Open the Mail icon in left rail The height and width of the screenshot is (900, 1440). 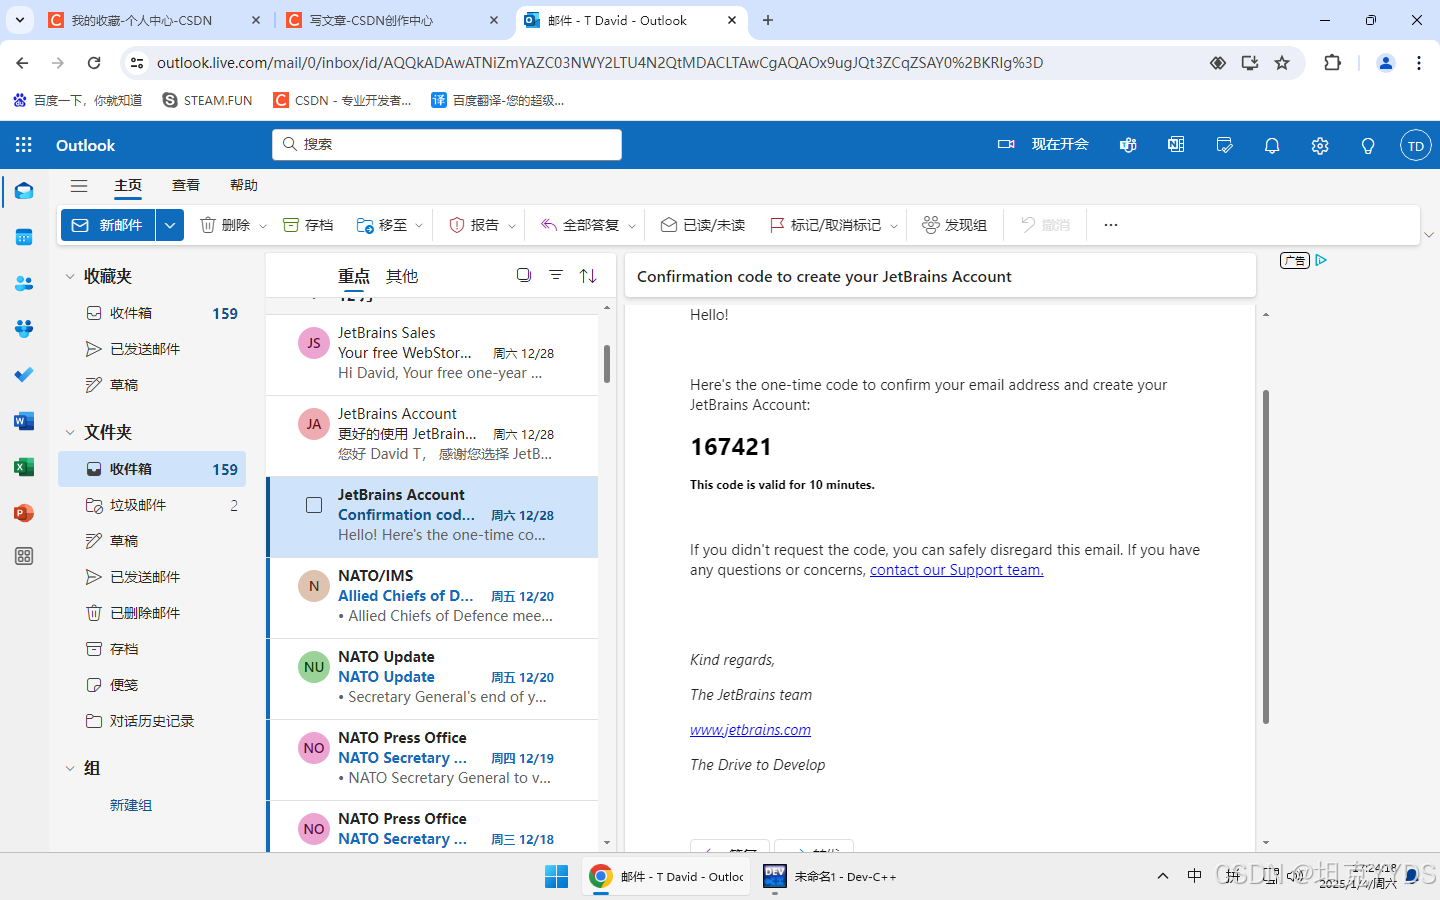(24, 191)
